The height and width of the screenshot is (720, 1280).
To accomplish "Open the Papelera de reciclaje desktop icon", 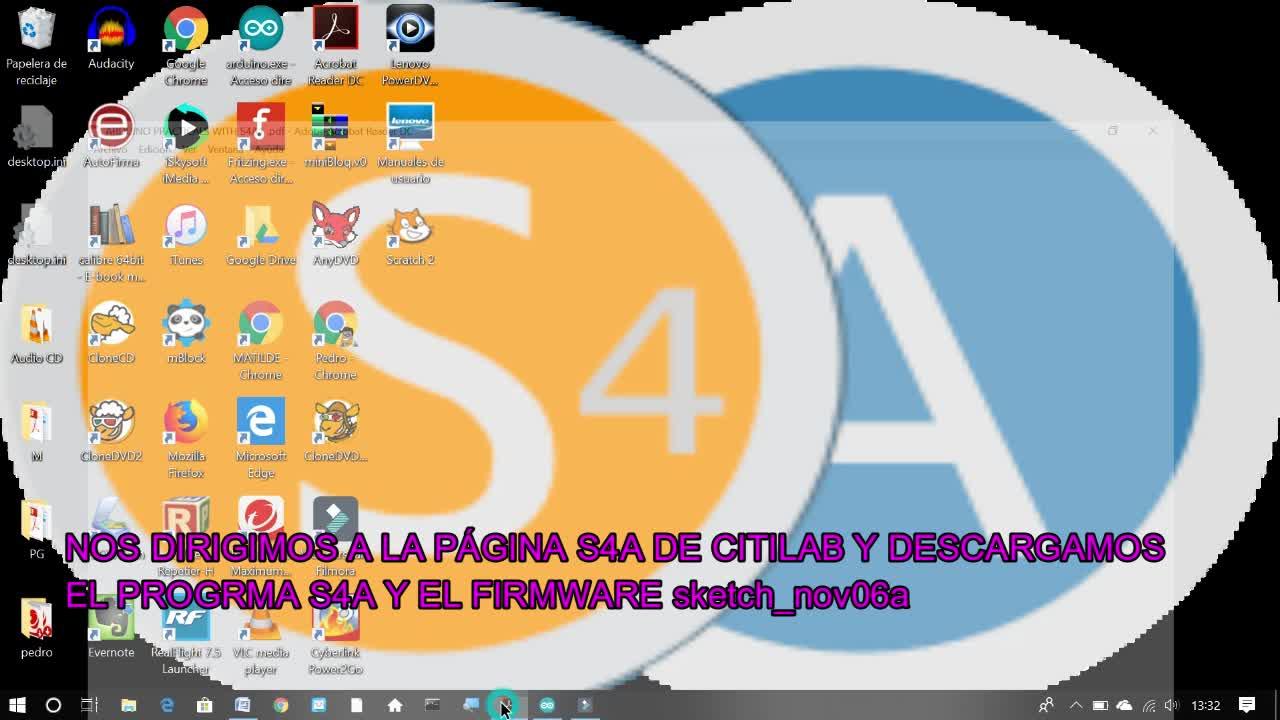I will [36, 46].
